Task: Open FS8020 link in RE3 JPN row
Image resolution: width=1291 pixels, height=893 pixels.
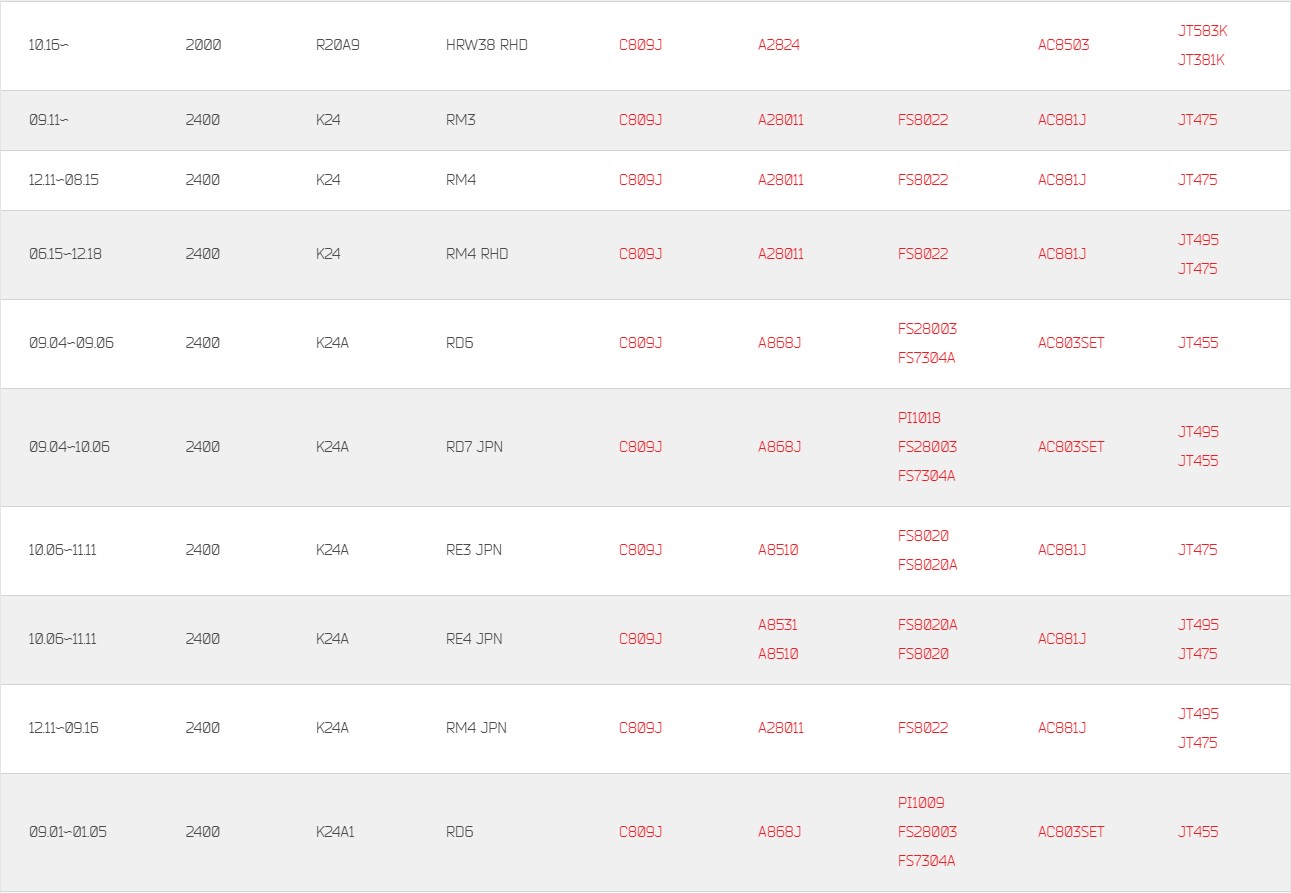Action: [923, 536]
